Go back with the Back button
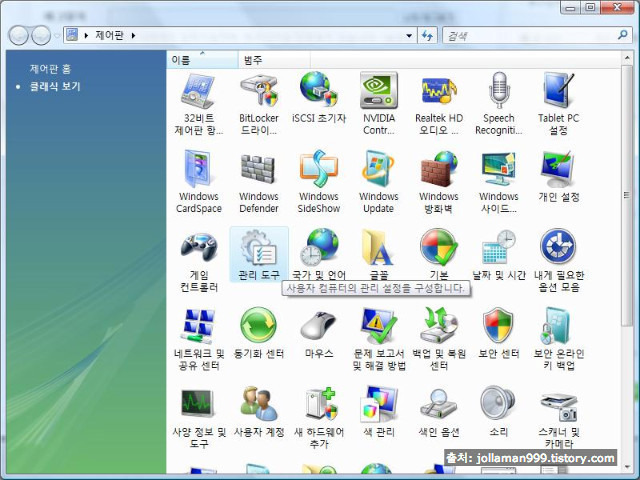Image resolution: width=640 pixels, height=480 pixels. (x=18, y=36)
